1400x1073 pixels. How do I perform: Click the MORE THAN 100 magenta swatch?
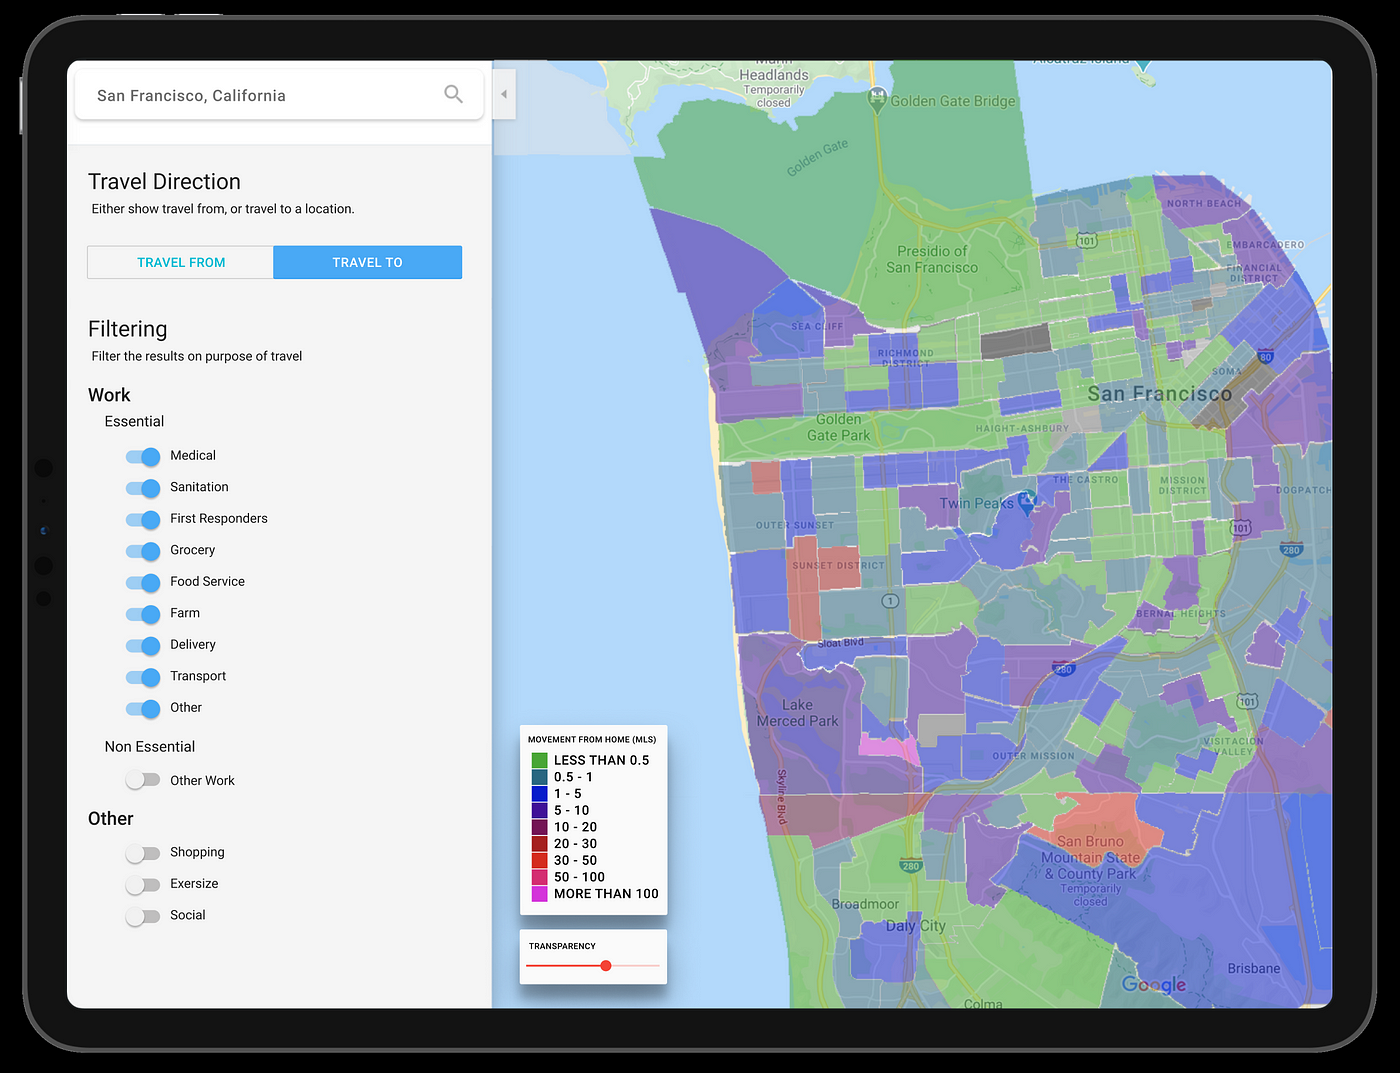pyautogui.click(x=540, y=894)
